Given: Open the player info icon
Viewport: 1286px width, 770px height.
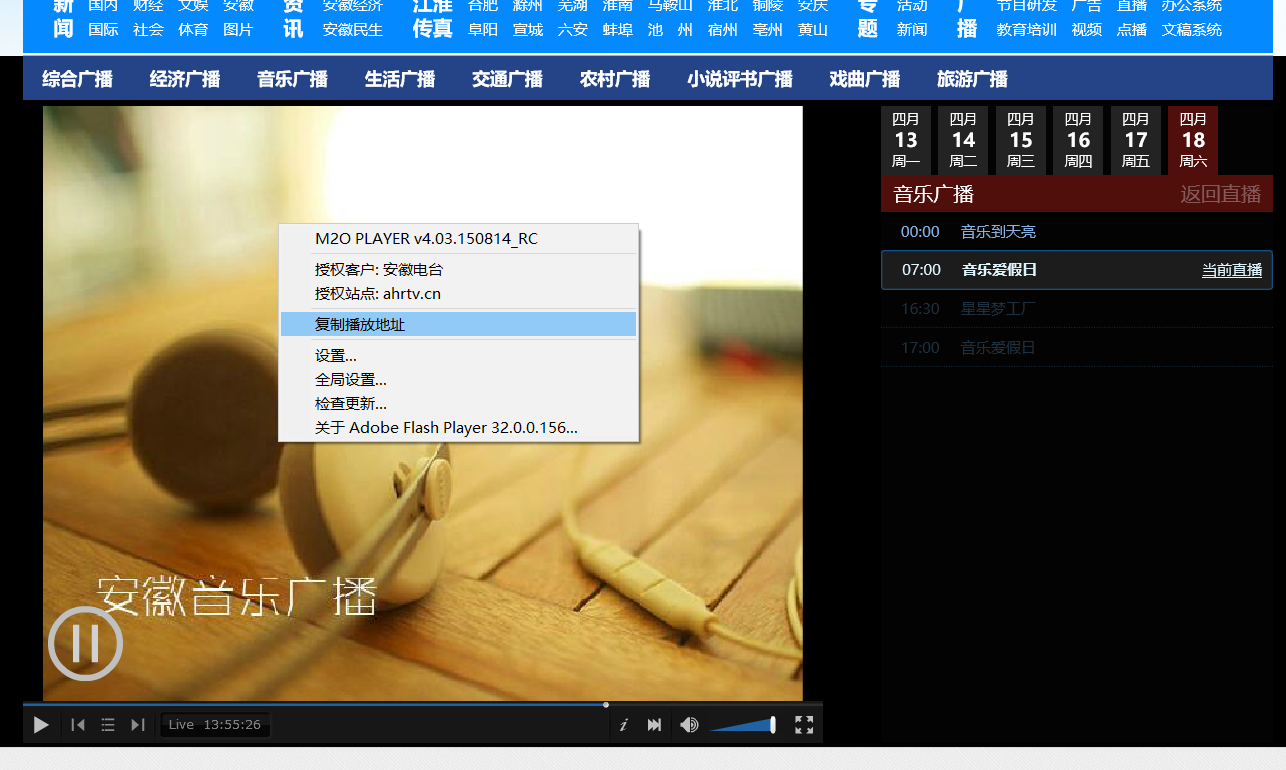Looking at the screenshot, I should click(x=624, y=725).
